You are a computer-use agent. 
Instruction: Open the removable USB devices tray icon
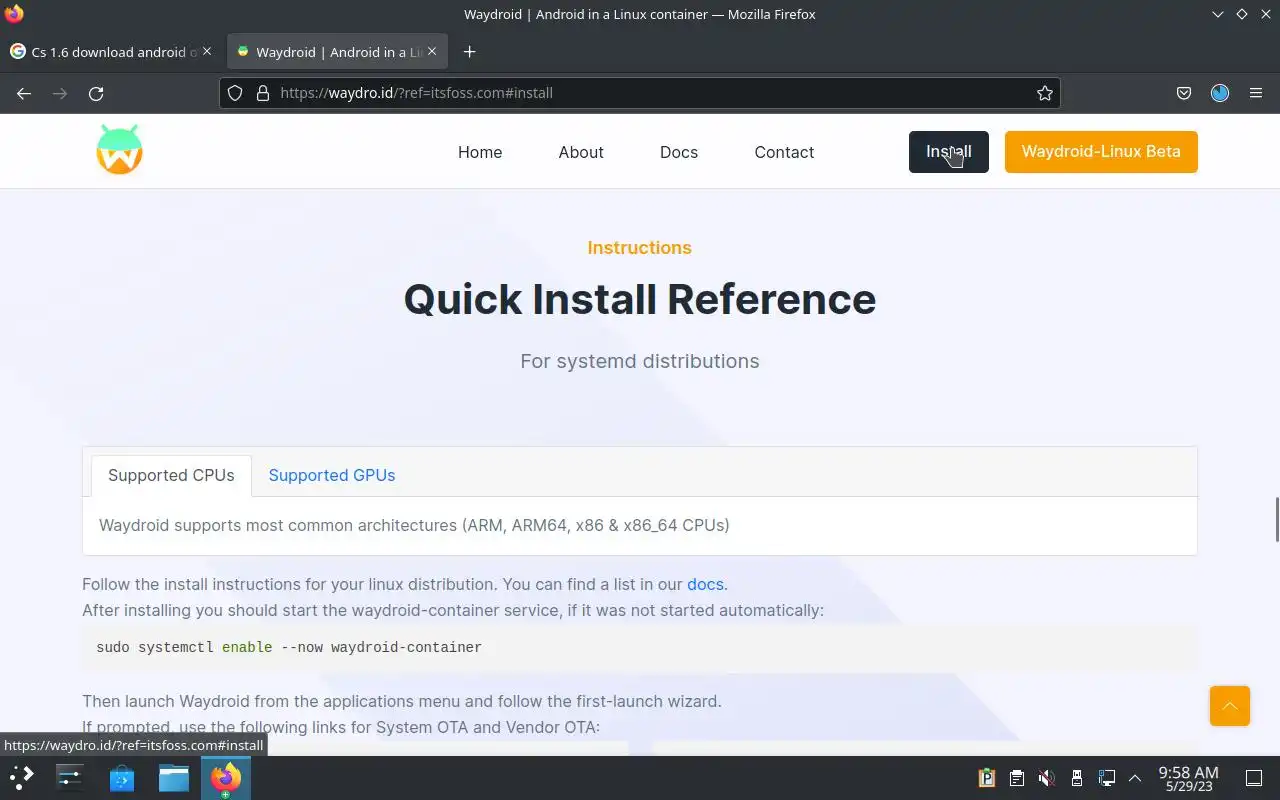click(1076, 778)
